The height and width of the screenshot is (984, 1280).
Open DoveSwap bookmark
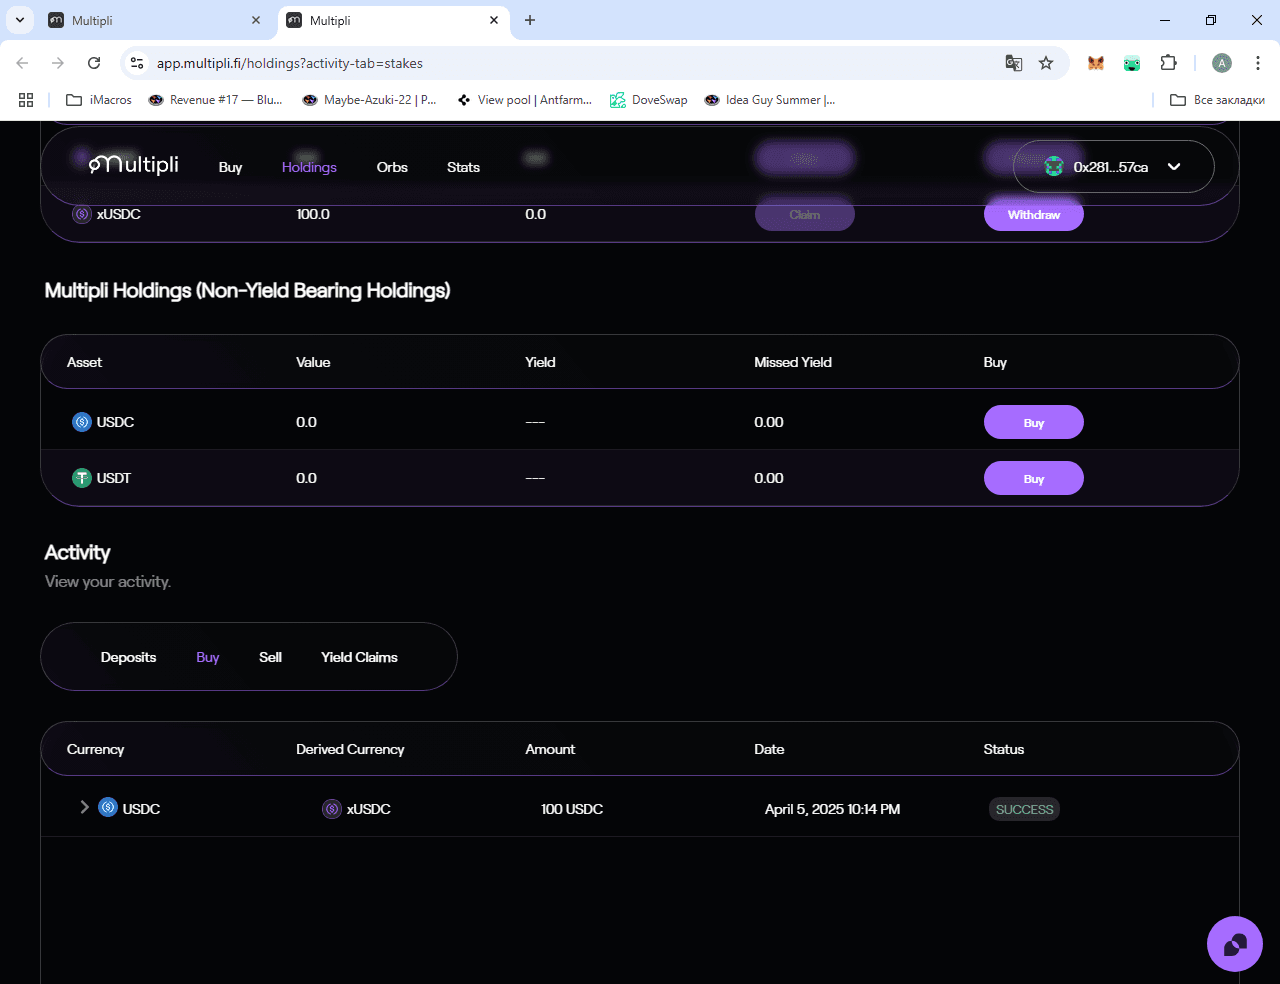tap(649, 100)
